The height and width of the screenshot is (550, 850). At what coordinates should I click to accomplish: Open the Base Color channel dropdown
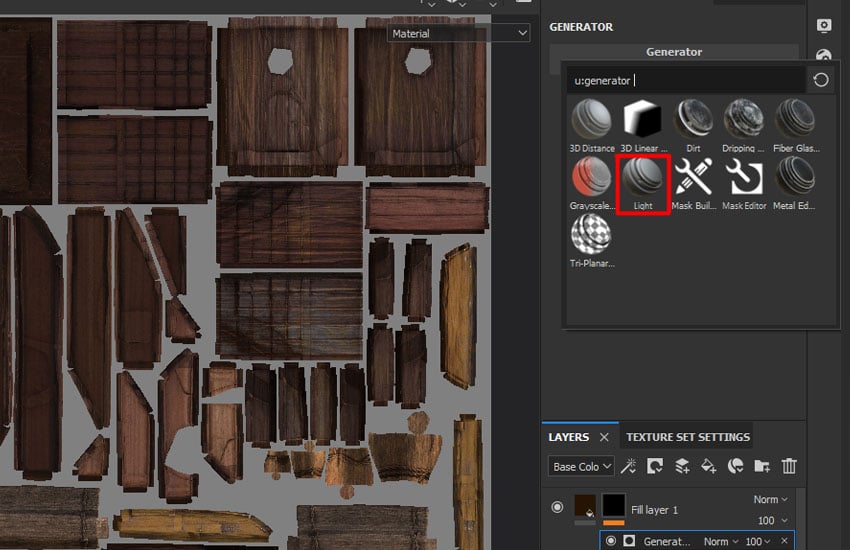coord(580,466)
